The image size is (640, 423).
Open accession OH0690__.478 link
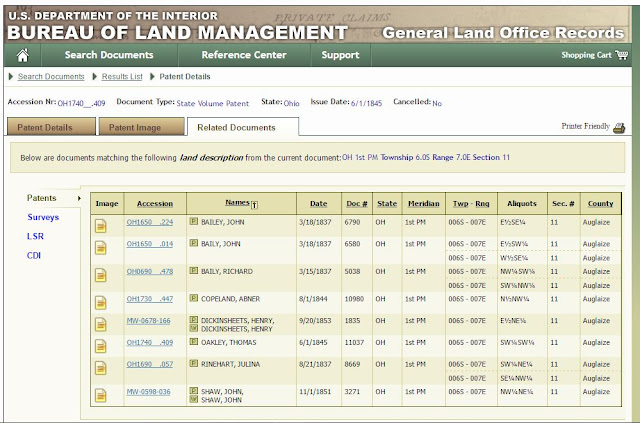[150, 271]
